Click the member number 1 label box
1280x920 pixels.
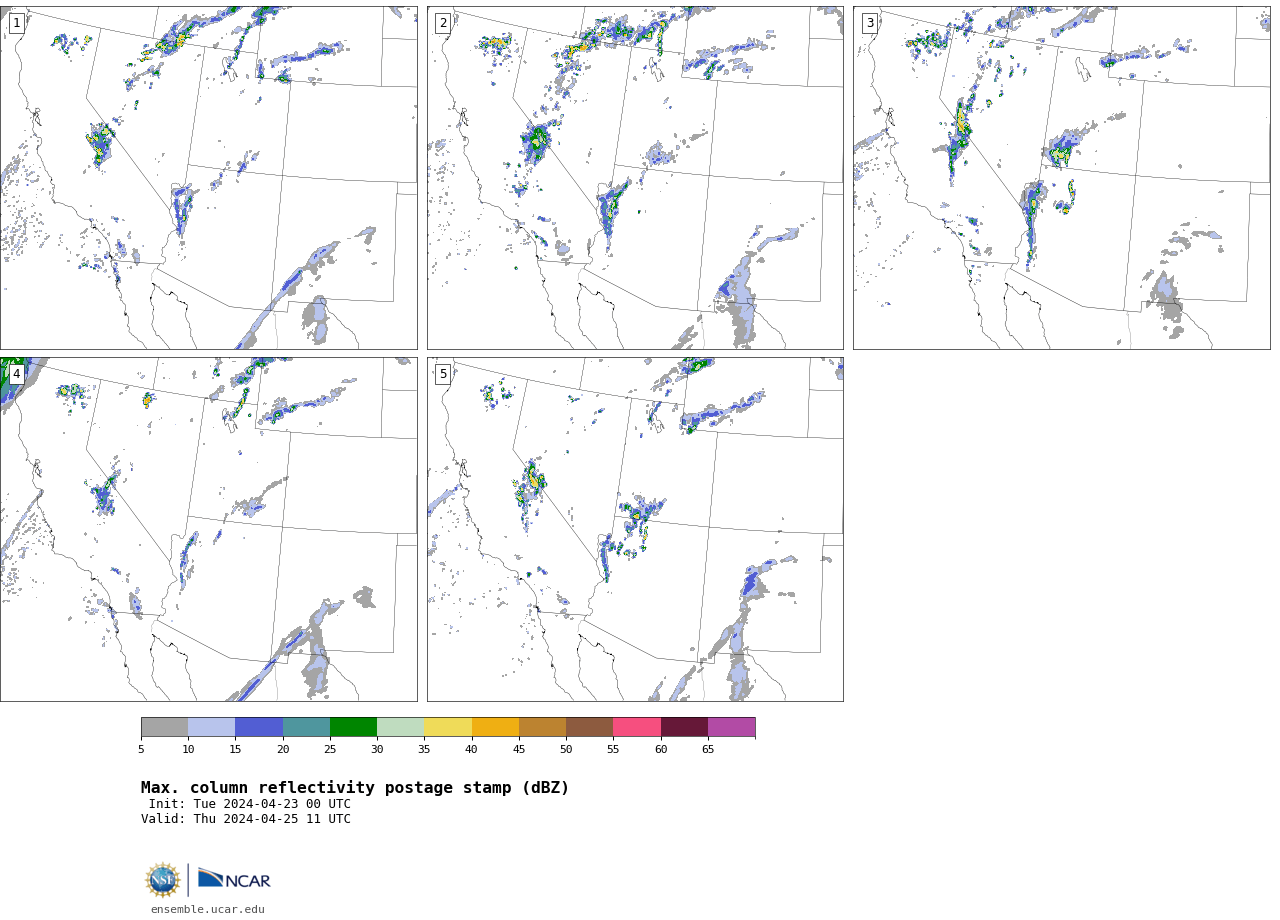pyautogui.click(x=16, y=23)
